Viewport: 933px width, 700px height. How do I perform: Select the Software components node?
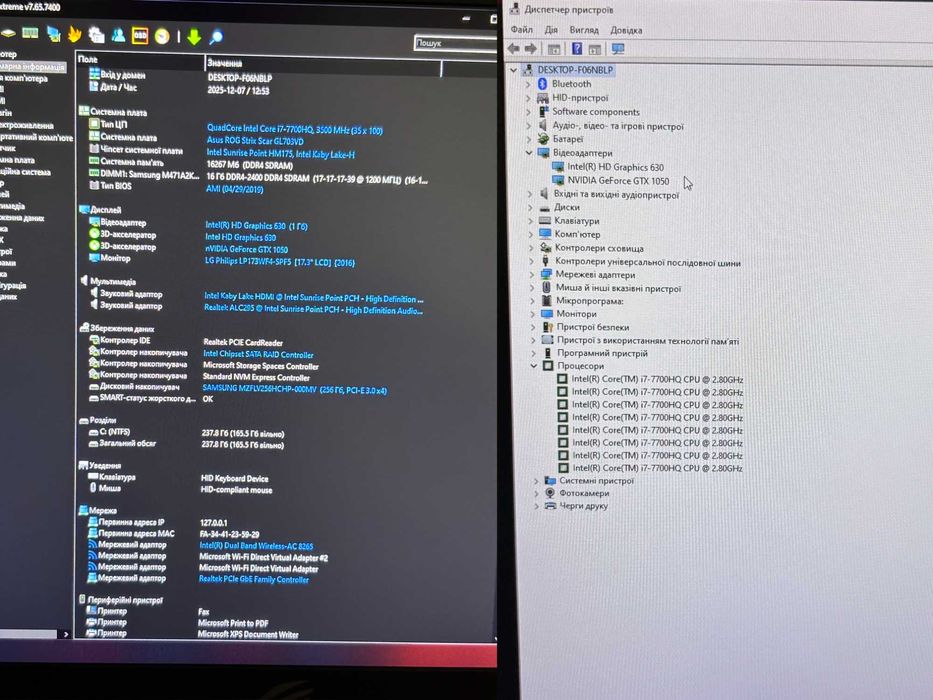(596, 112)
